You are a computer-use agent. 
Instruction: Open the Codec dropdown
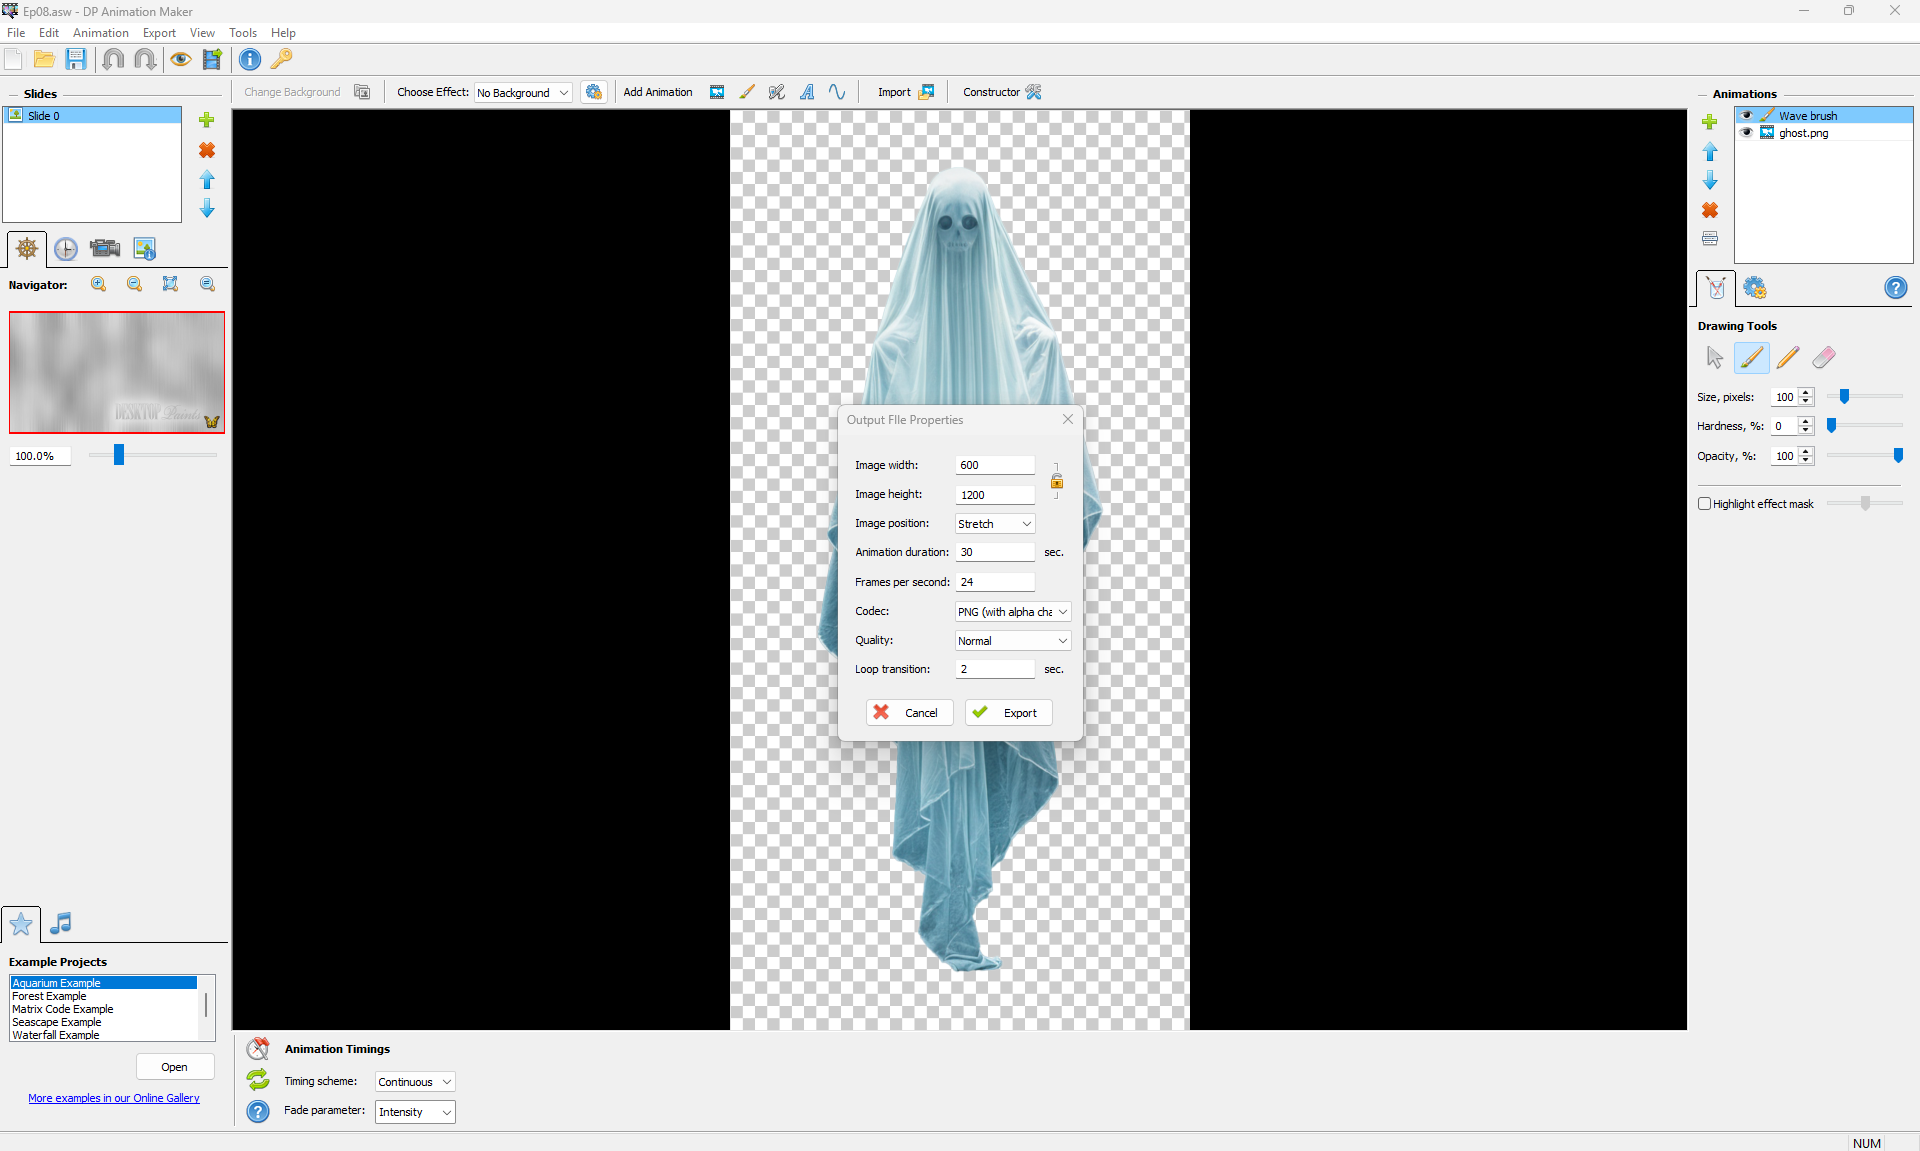pos(1012,612)
